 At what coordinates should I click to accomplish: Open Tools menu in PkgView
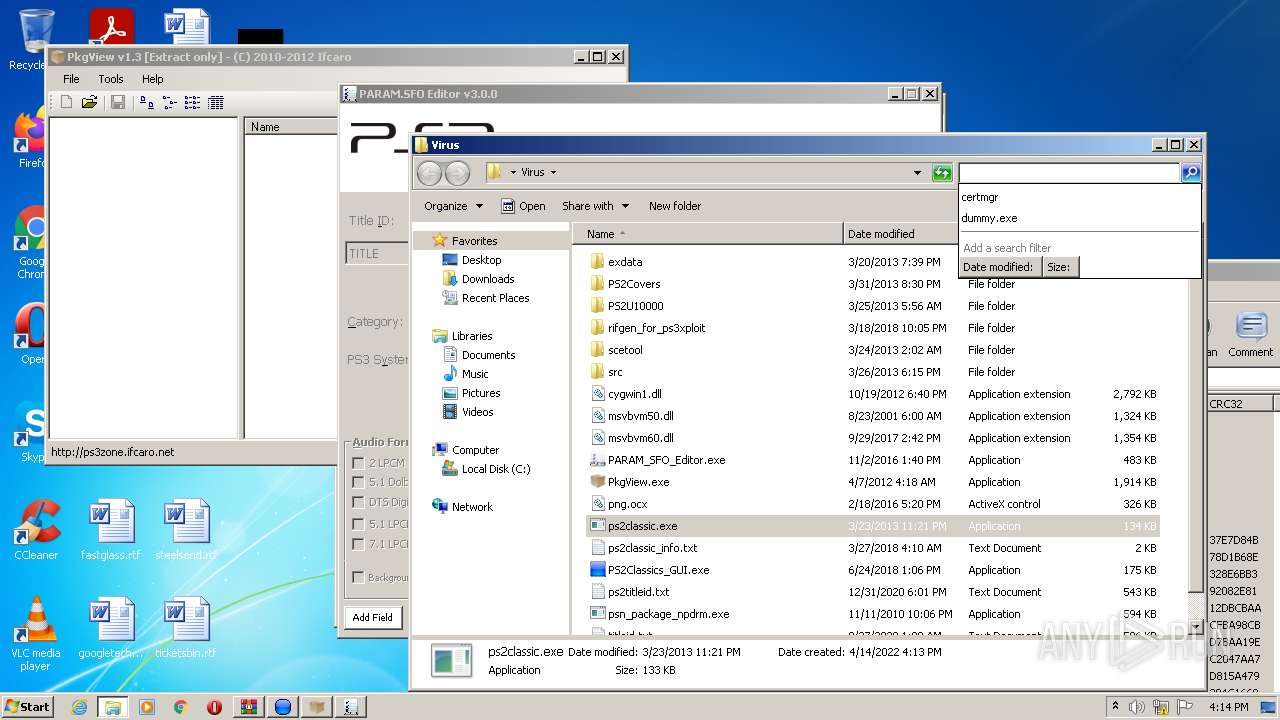pos(111,79)
